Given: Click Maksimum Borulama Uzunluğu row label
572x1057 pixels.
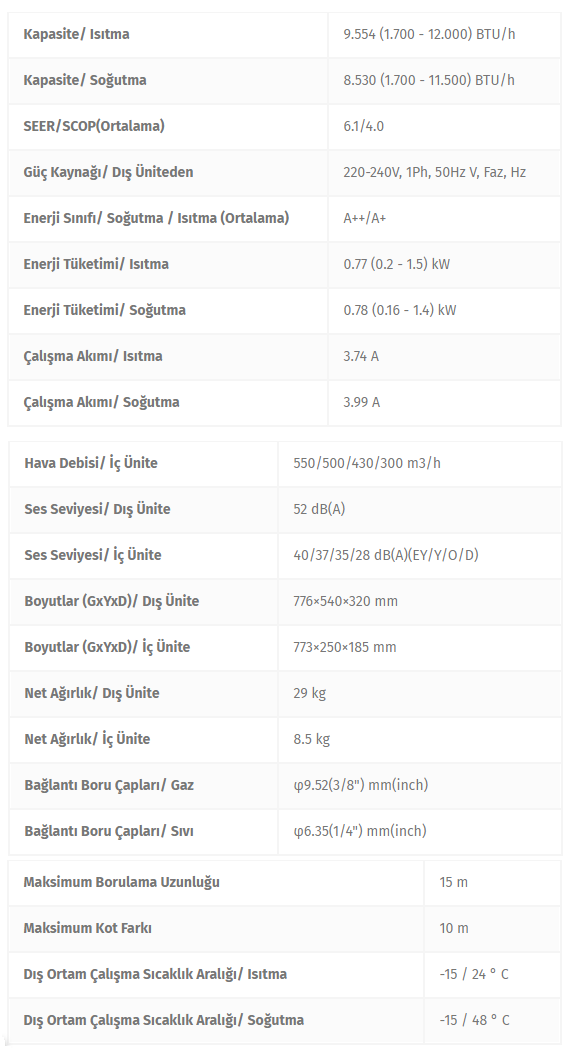Looking at the screenshot, I should coord(121,882).
